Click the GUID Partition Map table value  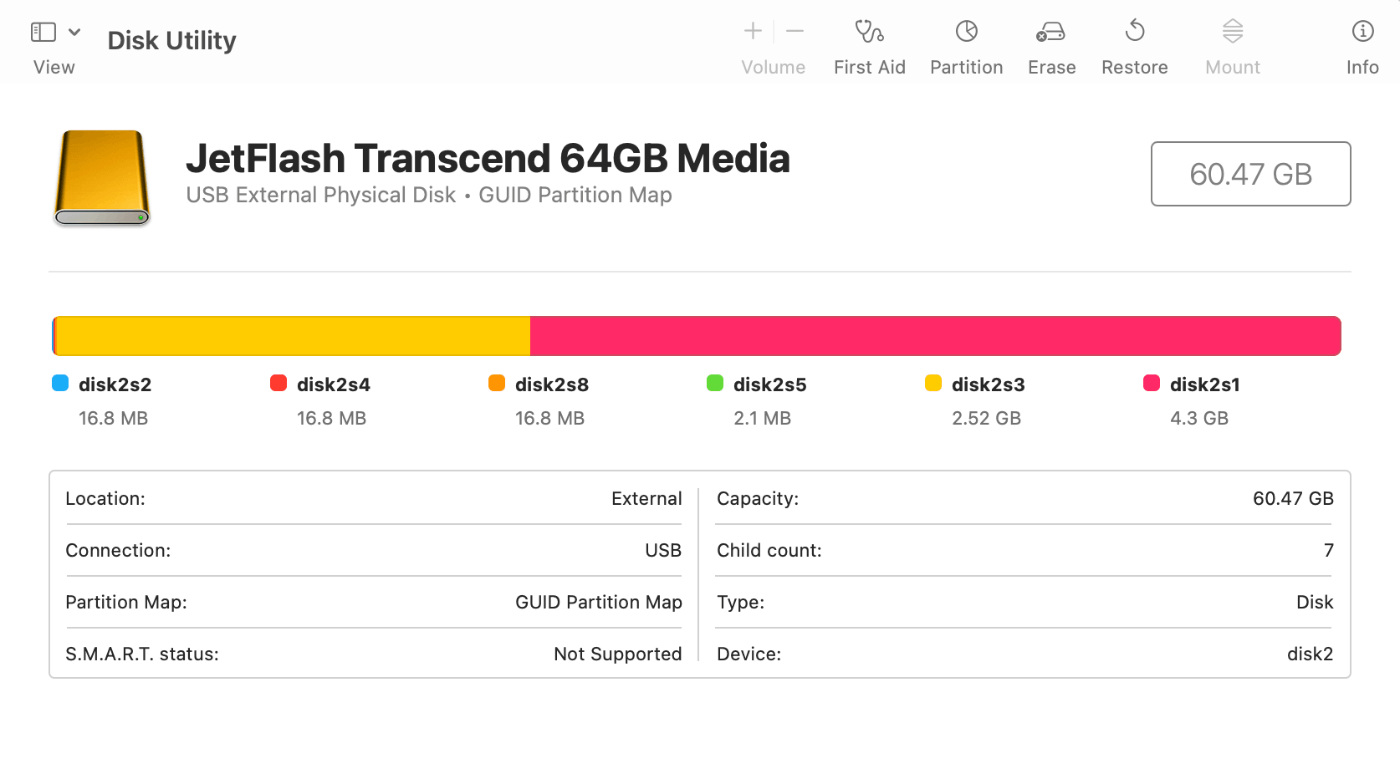click(x=599, y=602)
